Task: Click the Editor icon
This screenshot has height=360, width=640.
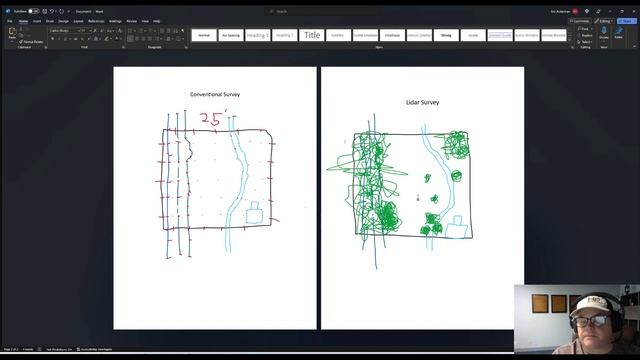Action: 619,32
